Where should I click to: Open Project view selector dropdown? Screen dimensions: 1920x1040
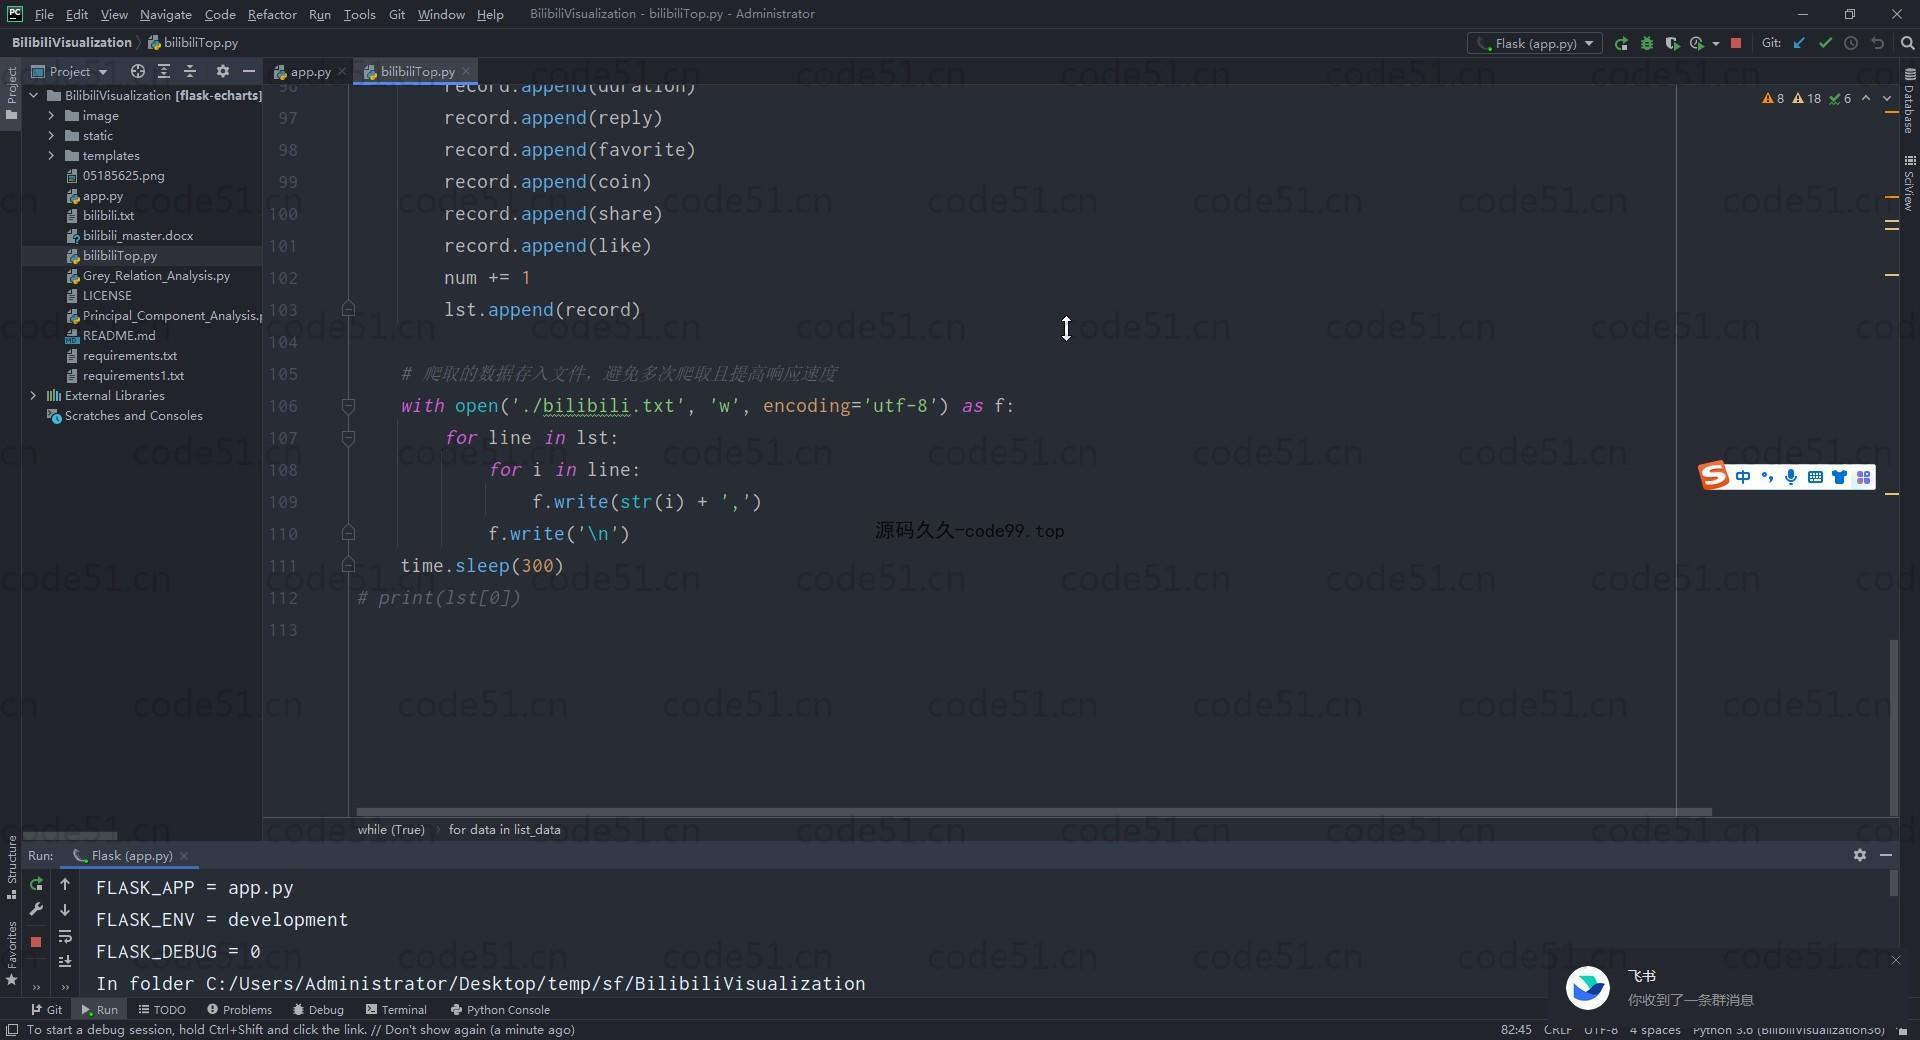pos(69,71)
